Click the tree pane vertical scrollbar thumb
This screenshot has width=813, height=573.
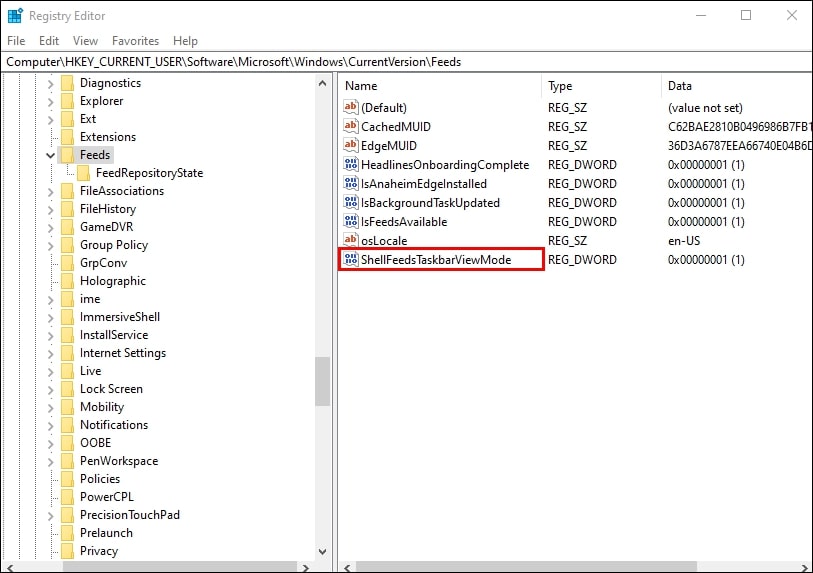(x=323, y=381)
